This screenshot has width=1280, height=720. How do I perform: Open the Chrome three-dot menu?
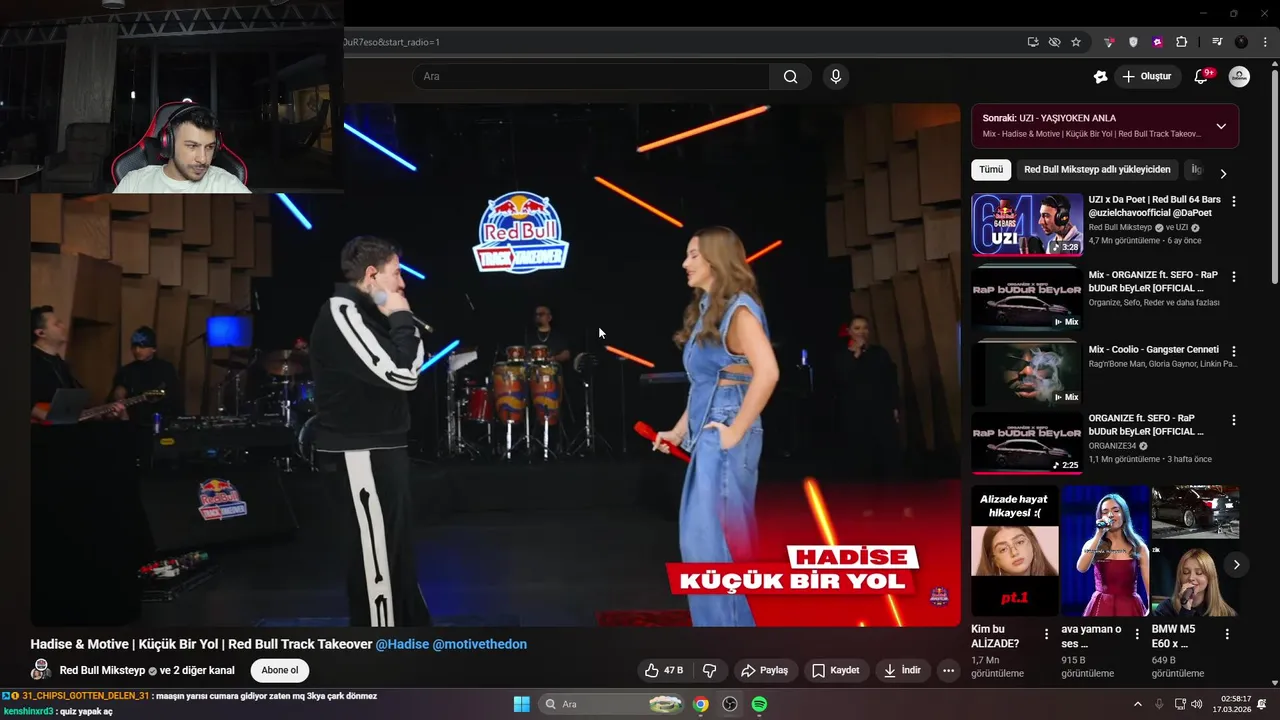1266,42
